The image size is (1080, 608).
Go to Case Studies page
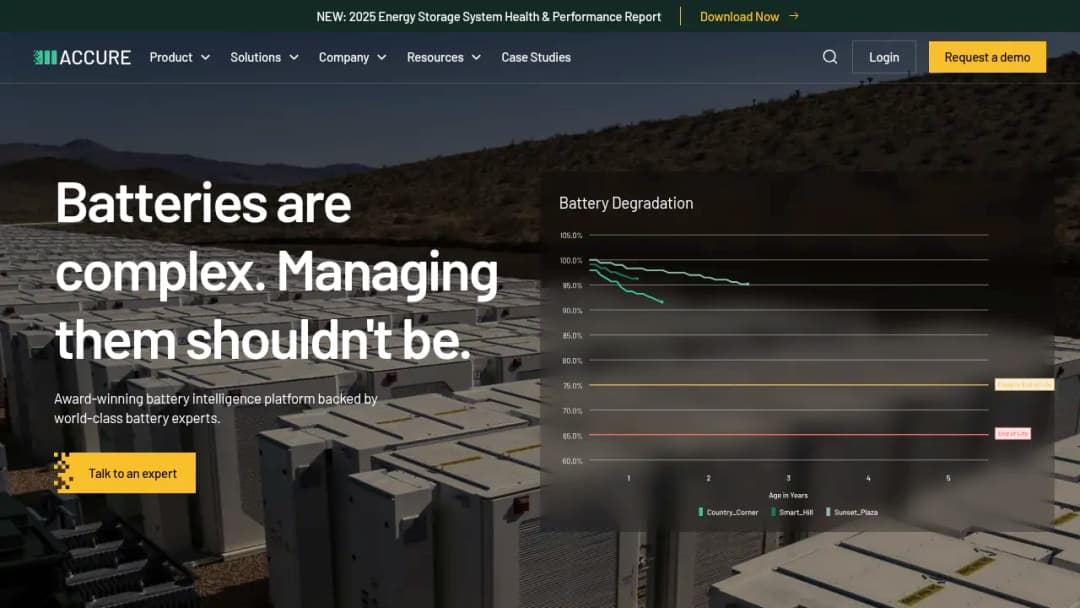coord(536,57)
